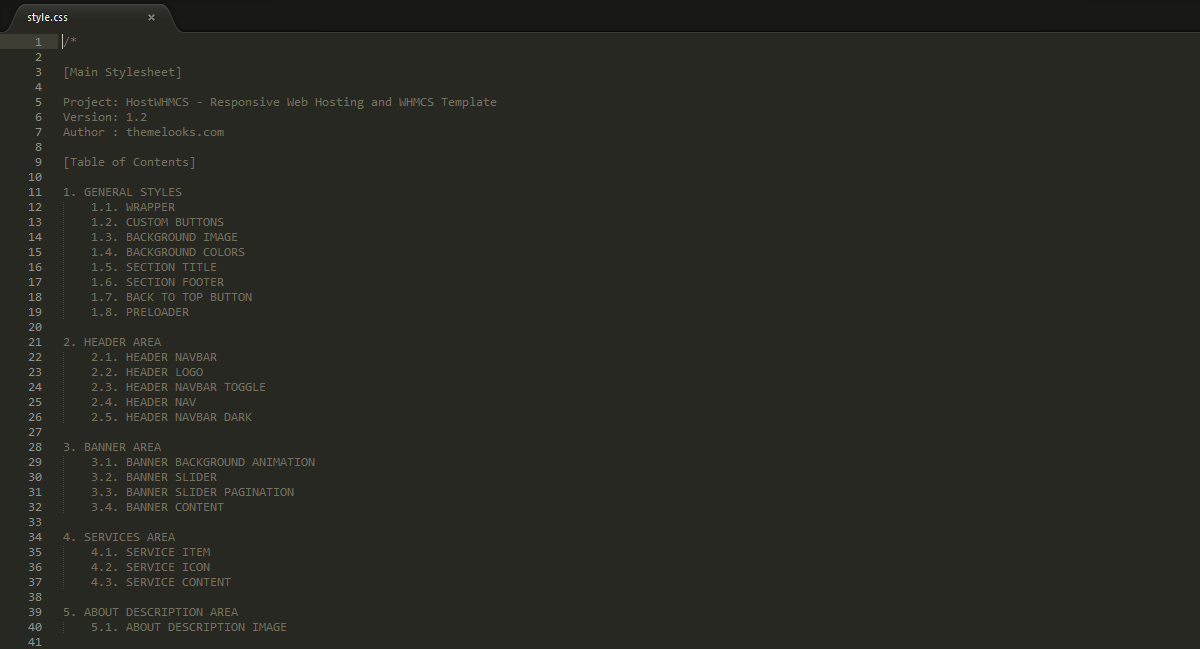This screenshot has height=649, width=1200.
Task: Place cursor on 4.2. SERVICE ICON line
Action: coord(150,567)
